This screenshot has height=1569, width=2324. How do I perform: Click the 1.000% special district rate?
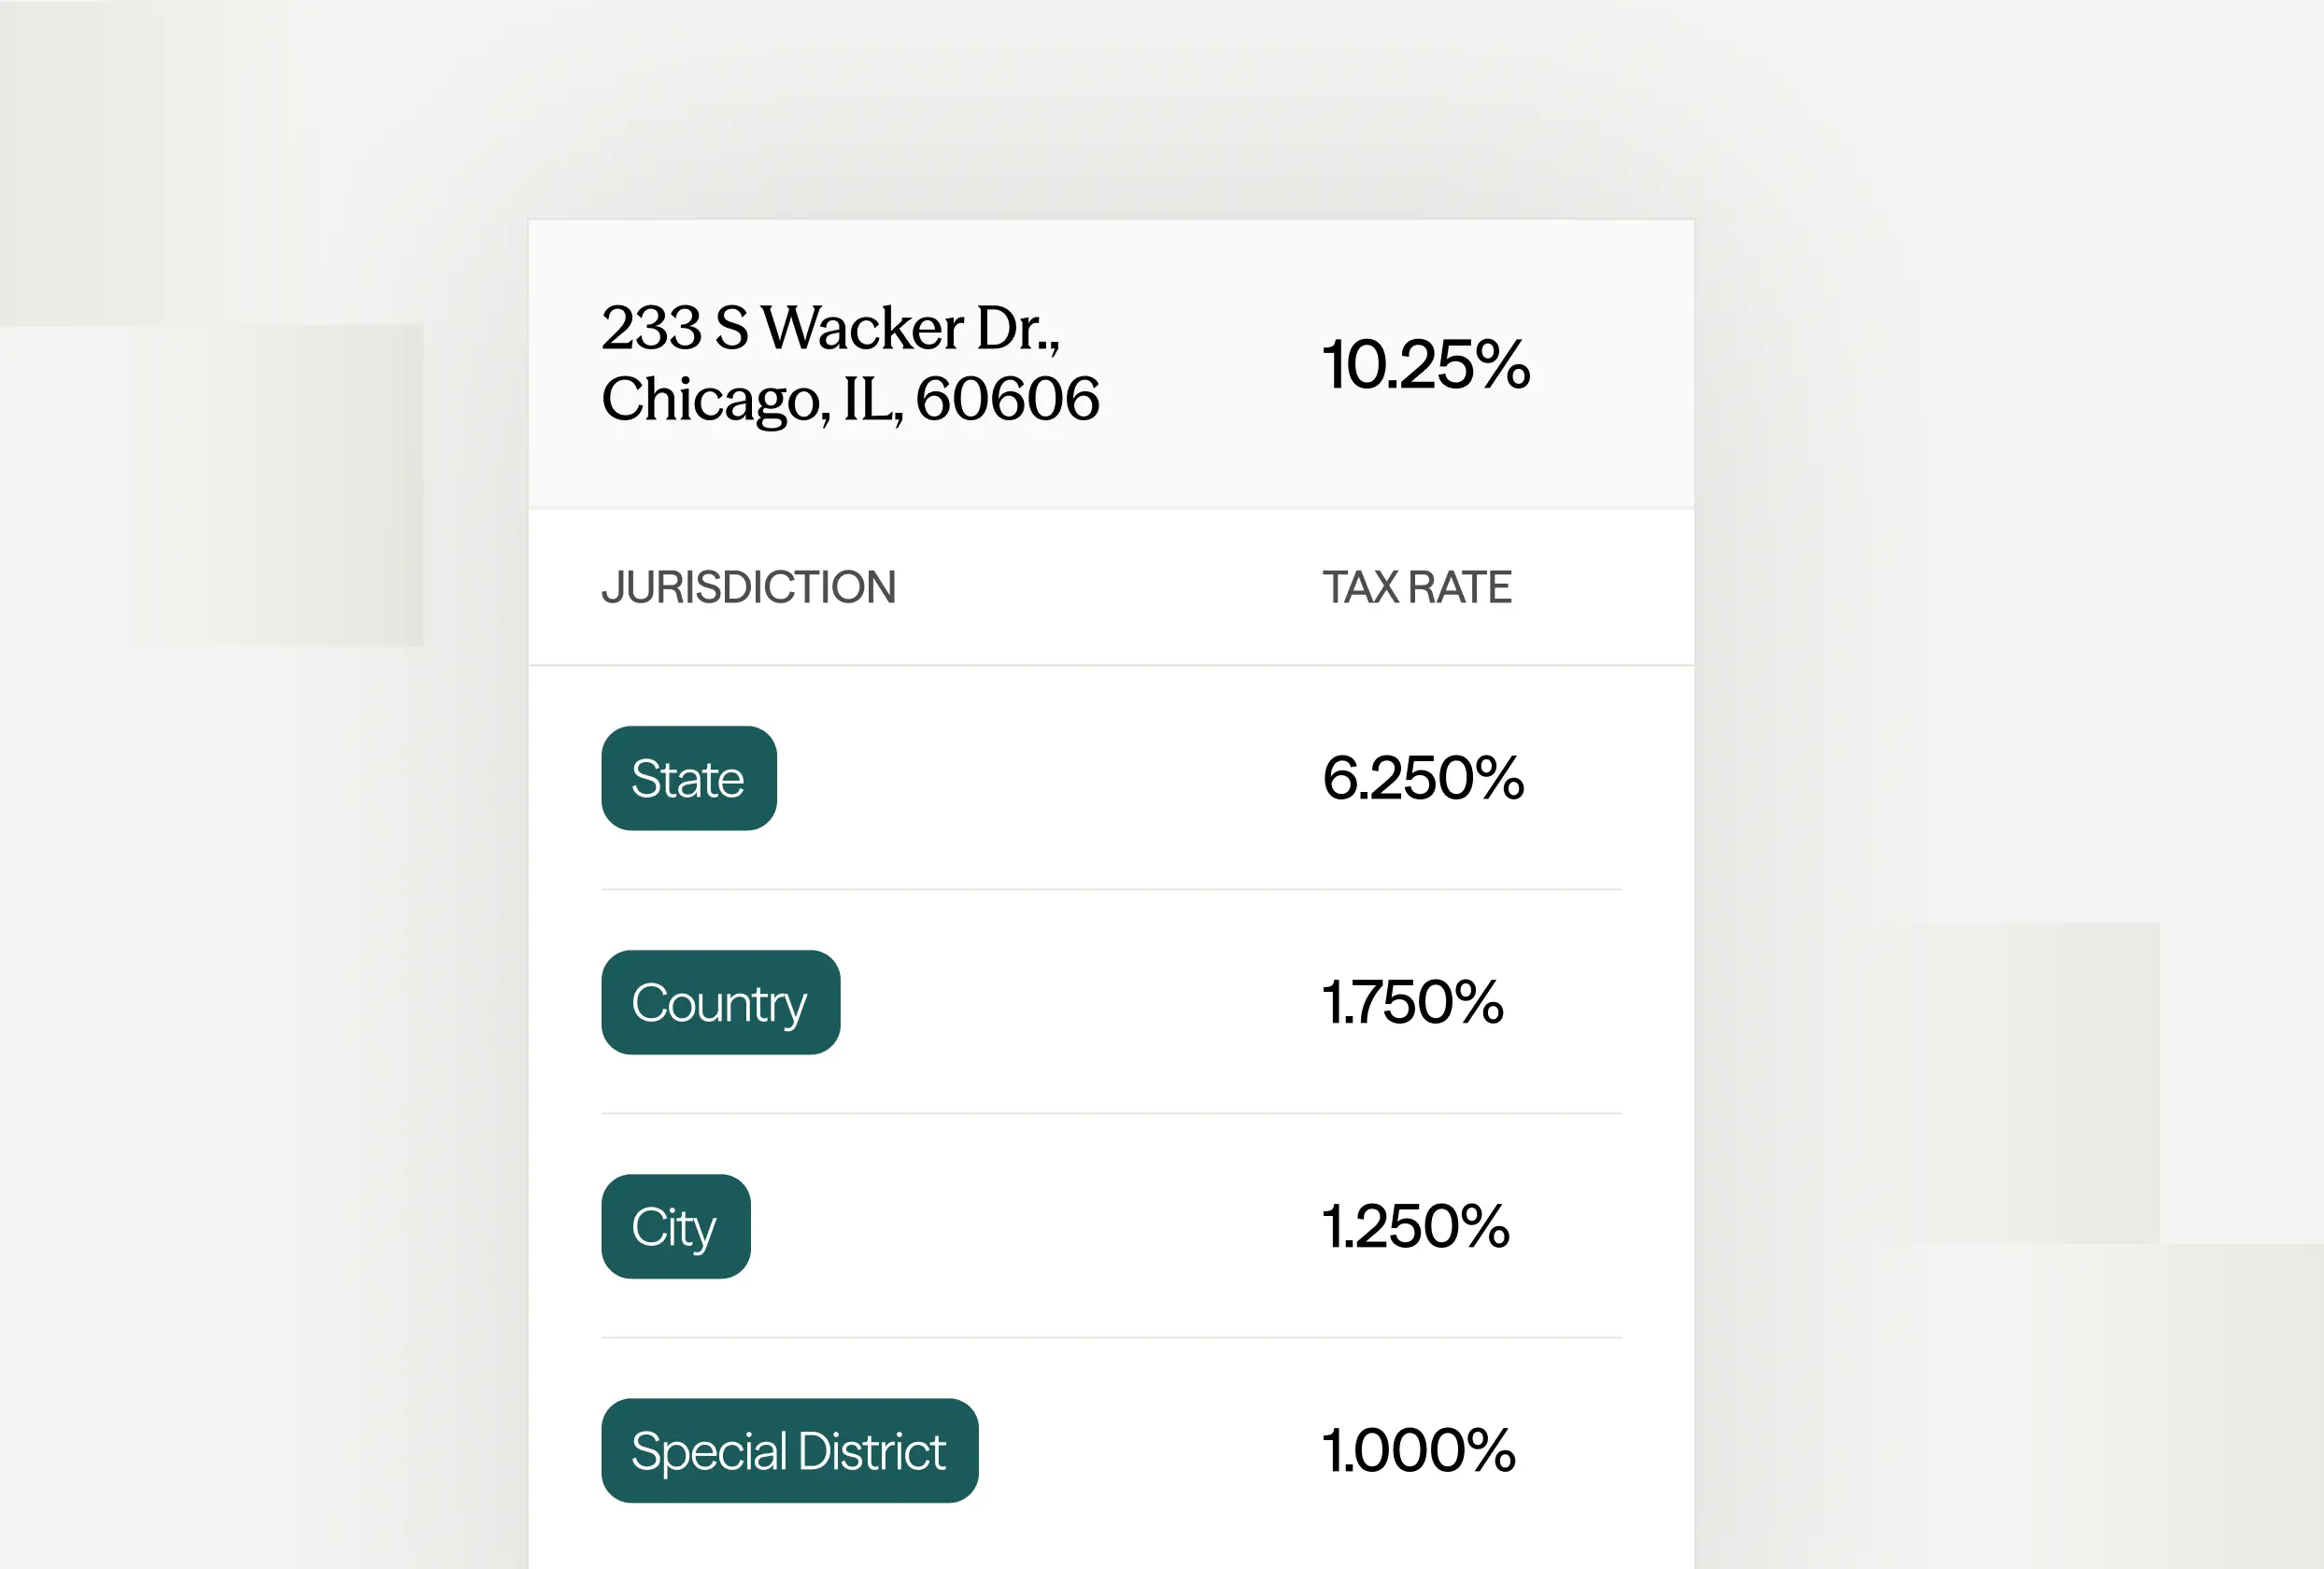coord(1418,1450)
